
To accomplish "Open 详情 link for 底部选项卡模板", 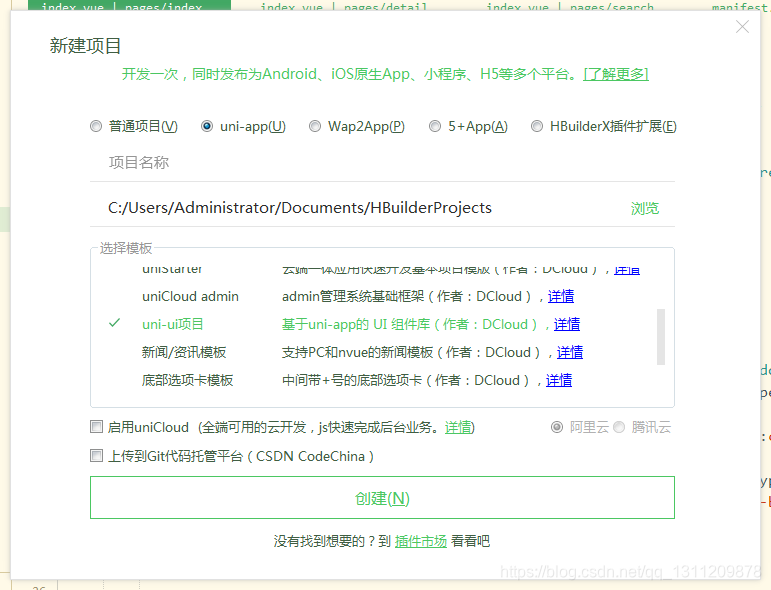I will tap(559, 381).
